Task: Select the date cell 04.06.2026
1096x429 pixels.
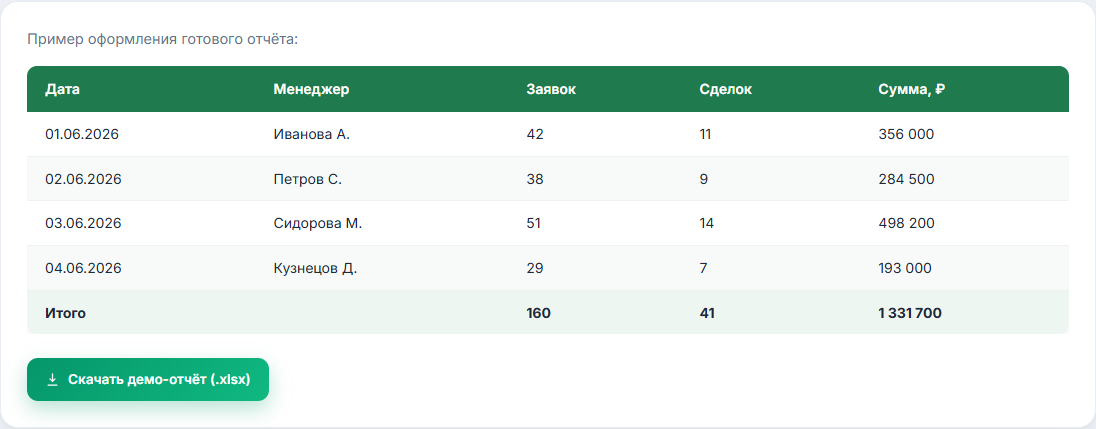Action: 83,268
